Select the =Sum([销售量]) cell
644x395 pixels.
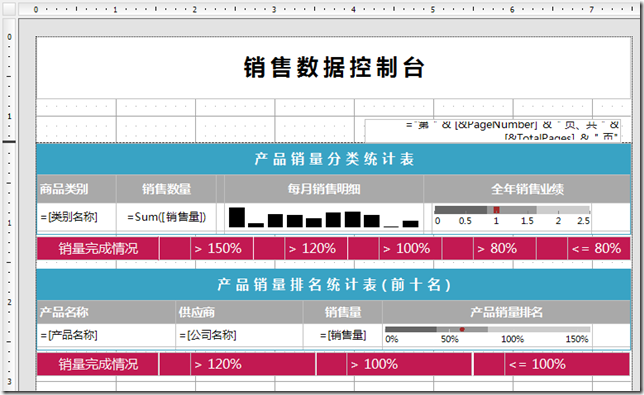point(166,217)
